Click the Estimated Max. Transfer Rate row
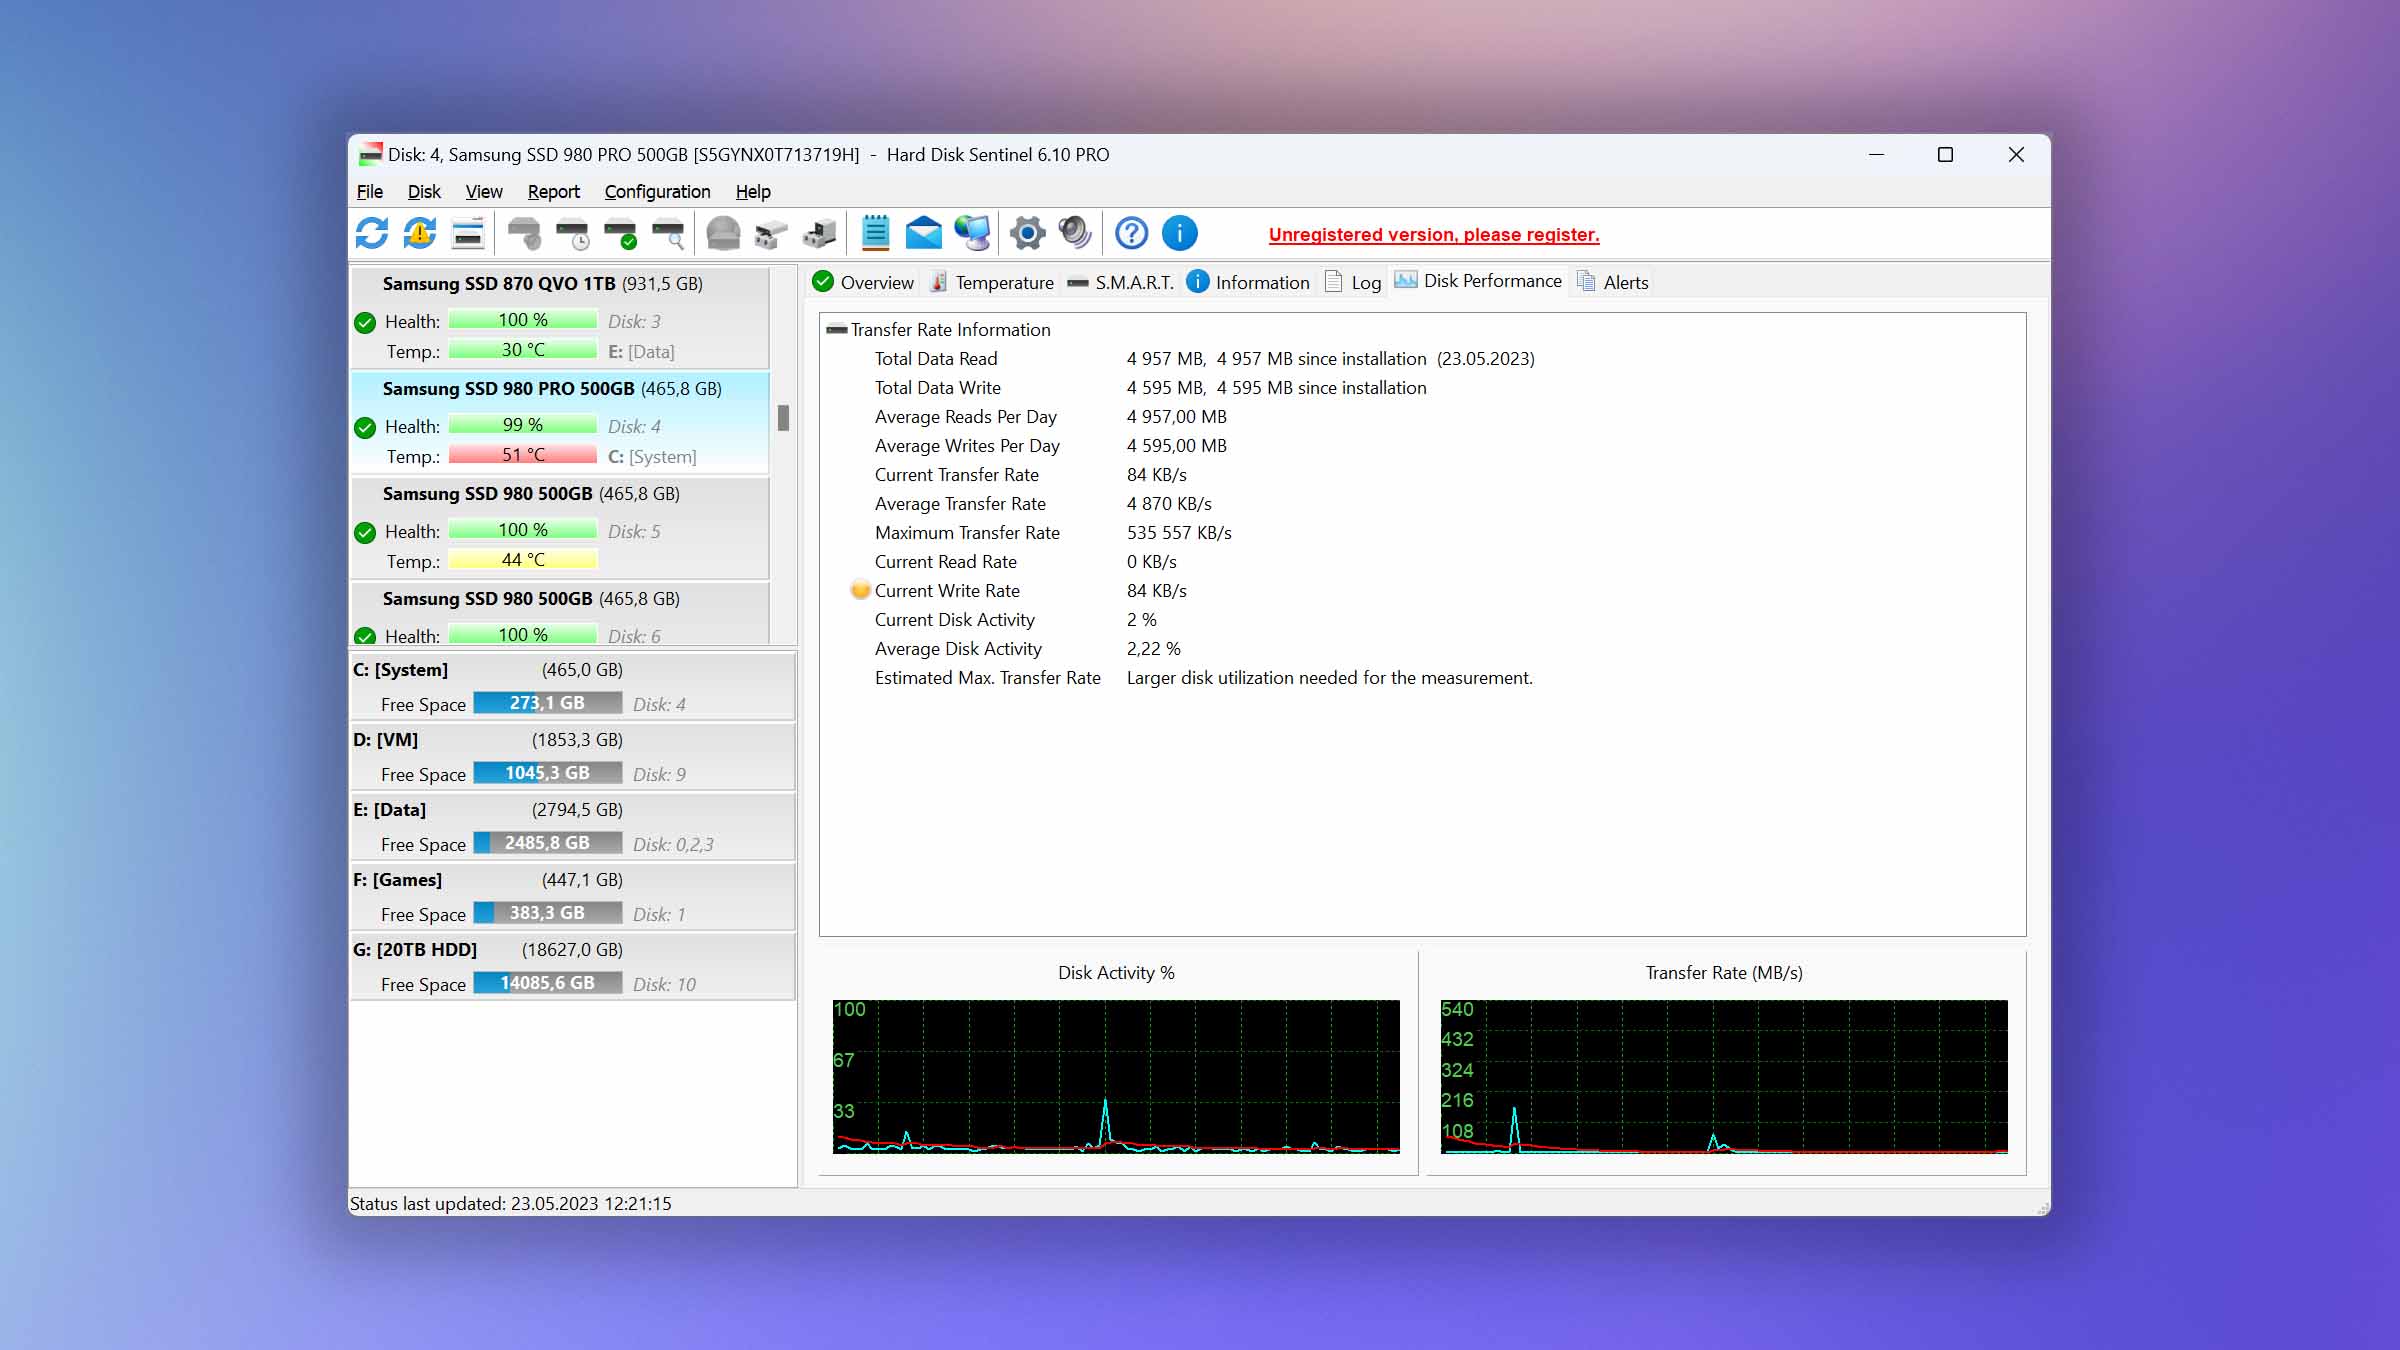The height and width of the screenshot is (1350, 2400). [x=1203, y=678]
